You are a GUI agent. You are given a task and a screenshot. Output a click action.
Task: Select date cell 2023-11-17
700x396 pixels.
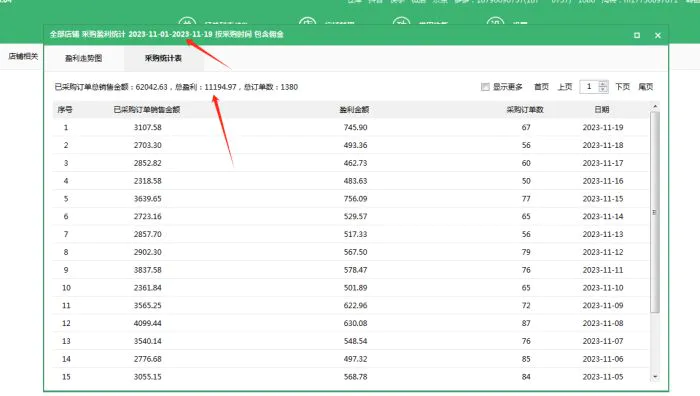(x=603, y=163)
